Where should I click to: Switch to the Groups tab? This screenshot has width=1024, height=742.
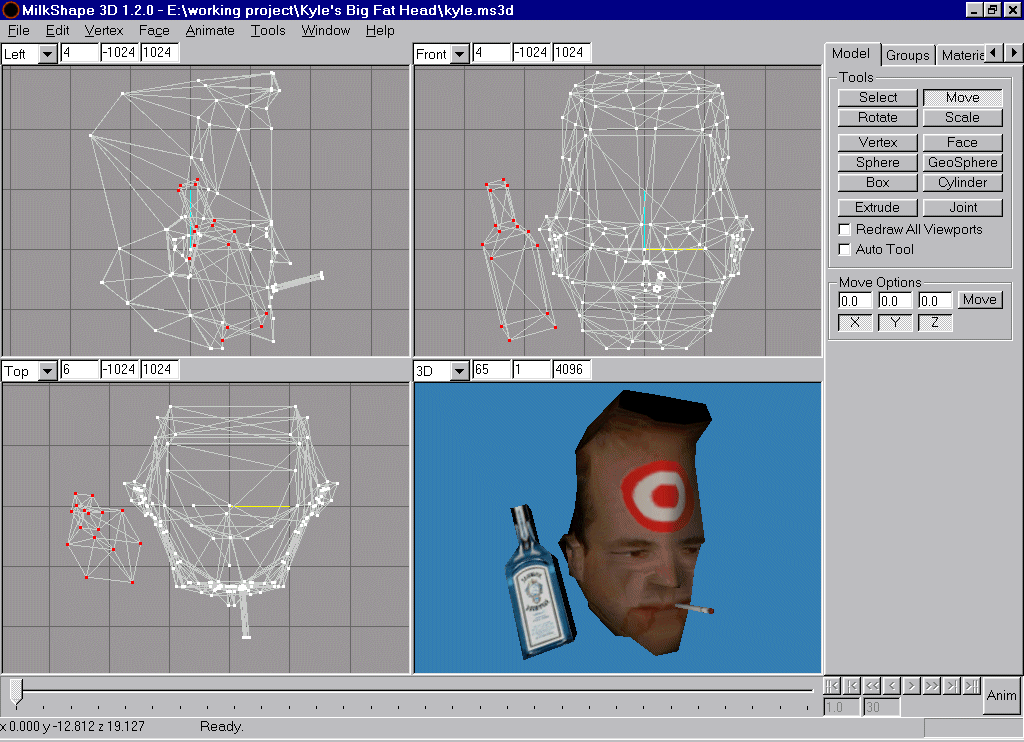pos(907,55)
